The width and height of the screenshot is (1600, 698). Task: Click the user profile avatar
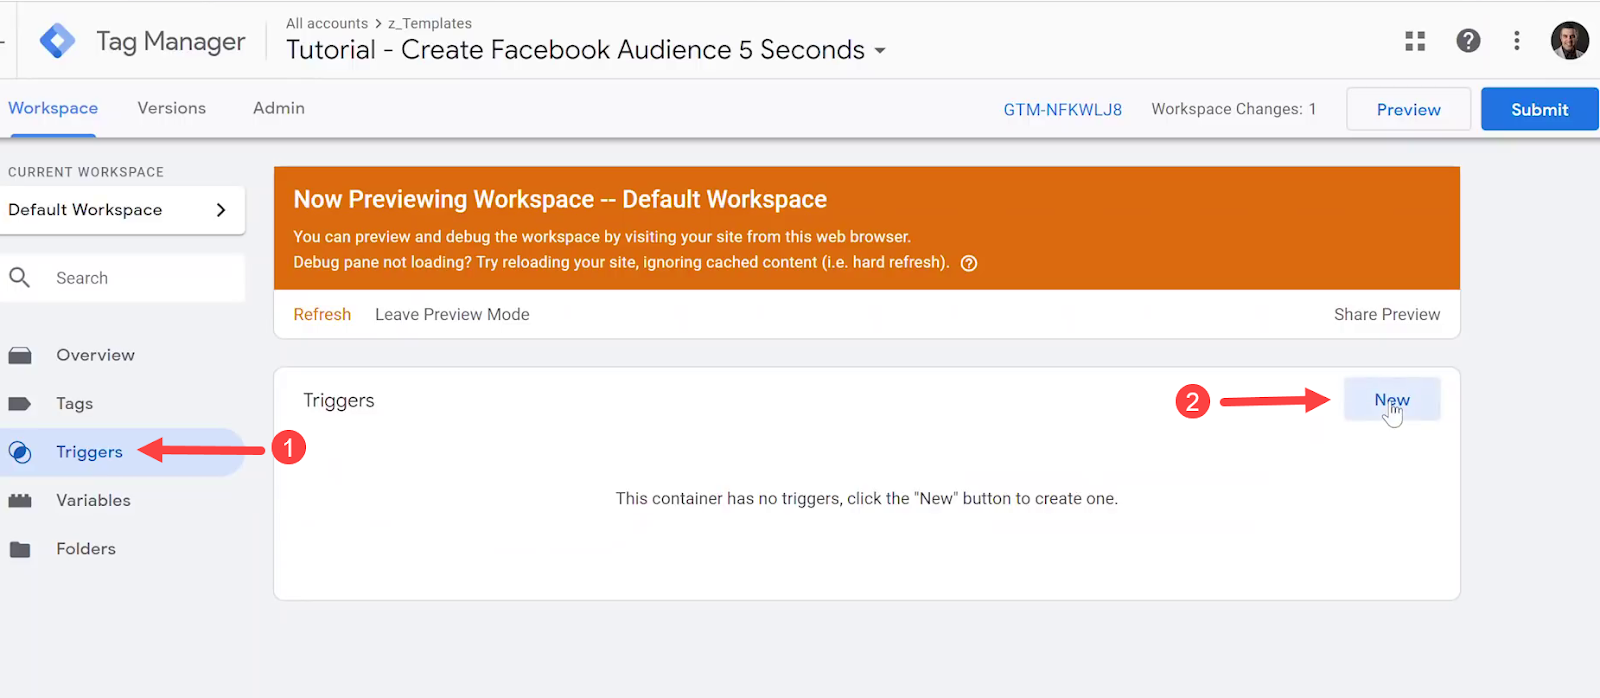click(1569, 41)
